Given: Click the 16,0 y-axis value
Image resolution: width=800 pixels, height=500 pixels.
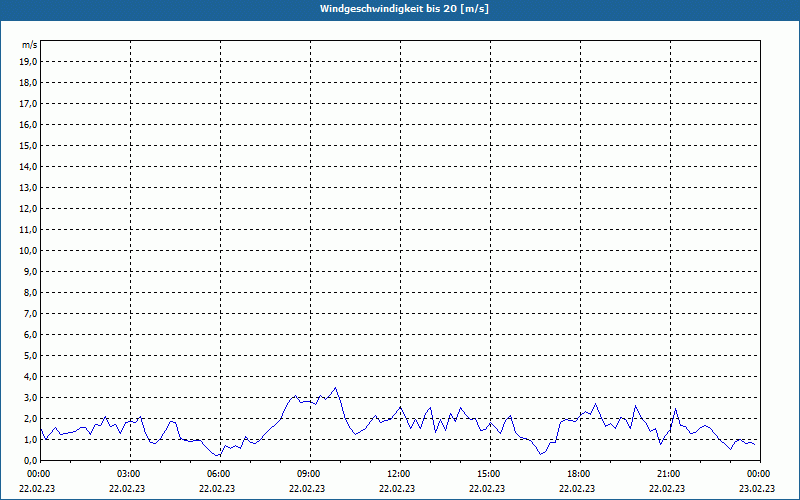Looking at the screenshot, I should tap(28, 124).
